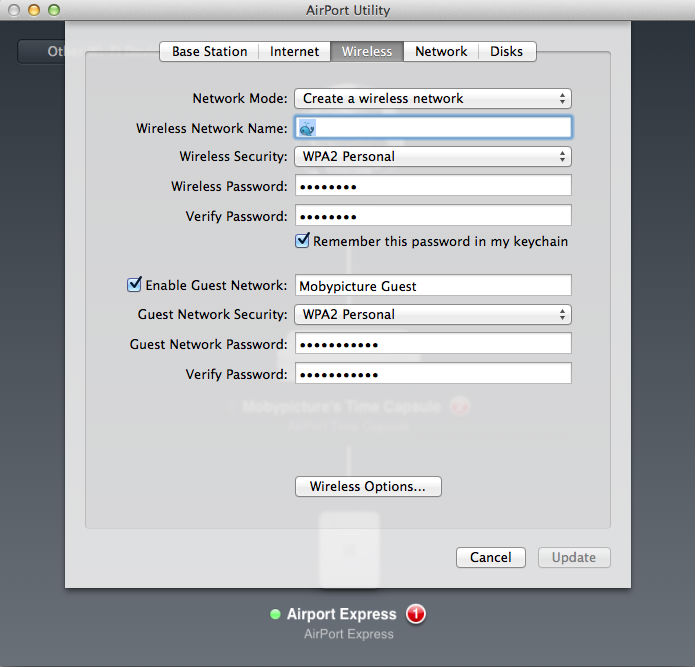Viewport: 695px width, 667px height.
Task: Focus the Guest Network name field
Action: click(432, 286)
